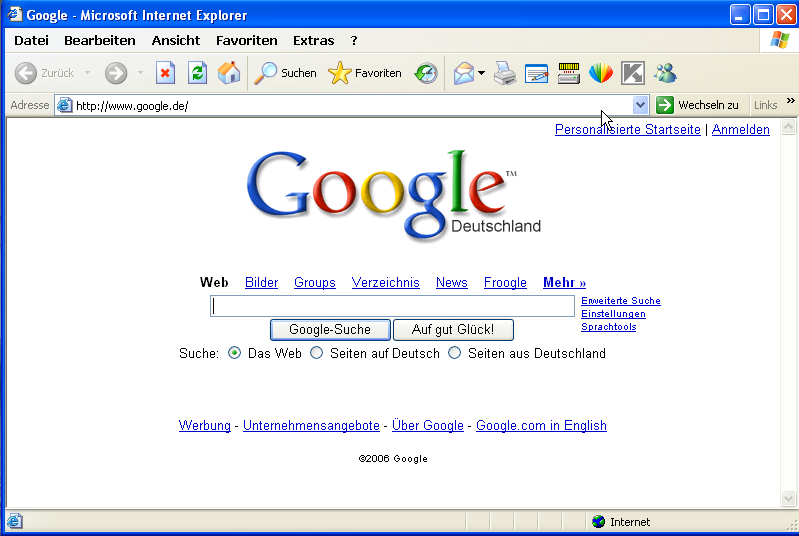Click the IE icon in title bar
The height and width of the screenshot is (536, 799).
[14, 14]
